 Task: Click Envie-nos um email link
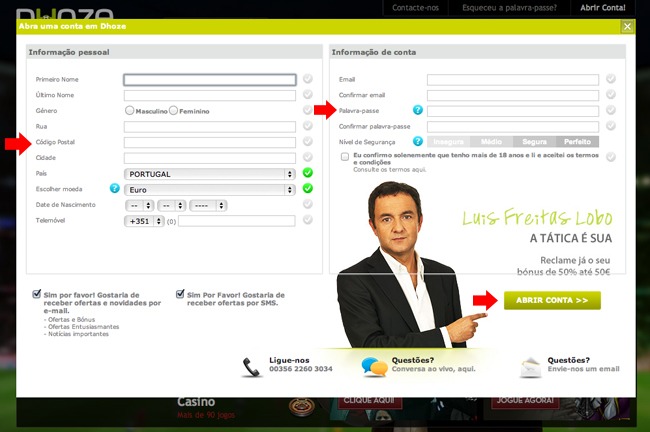[583, 369]
